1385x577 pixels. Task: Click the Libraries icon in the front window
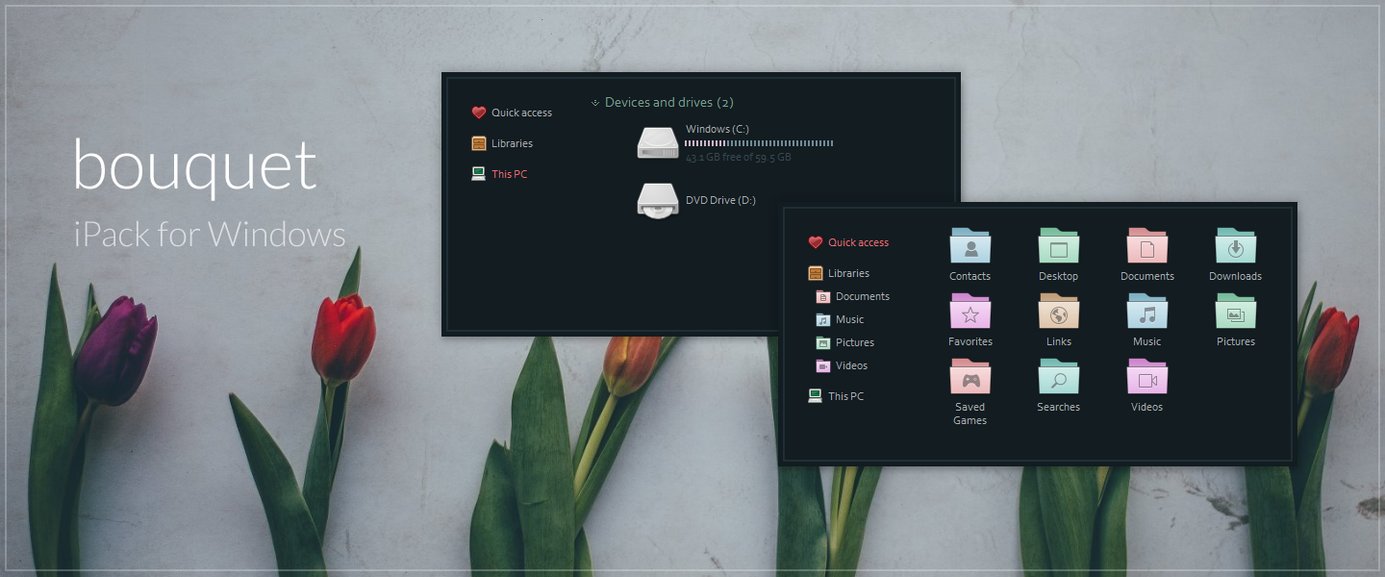coord(815,273)
